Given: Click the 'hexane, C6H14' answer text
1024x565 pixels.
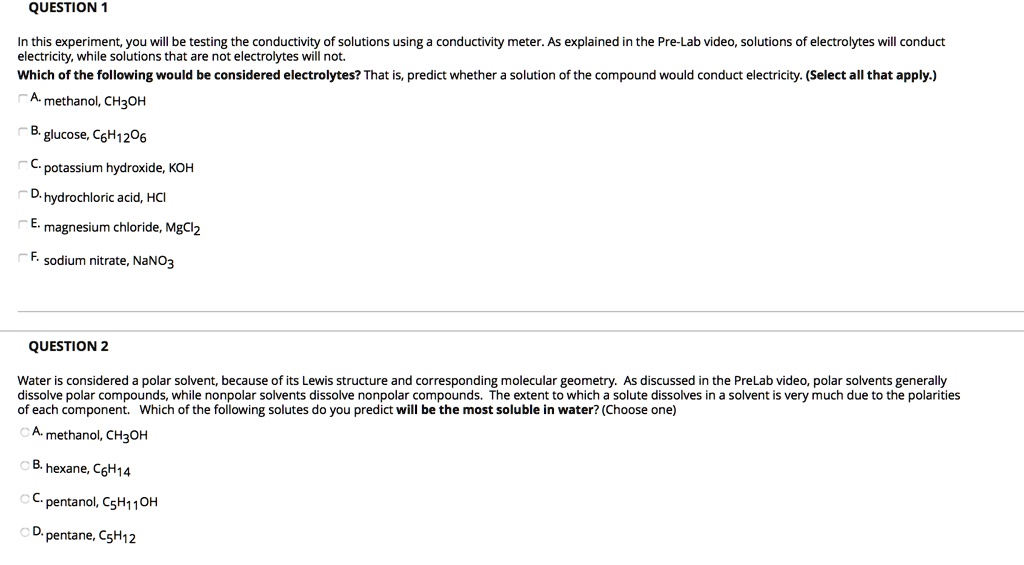Looking at the screenshot, I should point(88,469).
